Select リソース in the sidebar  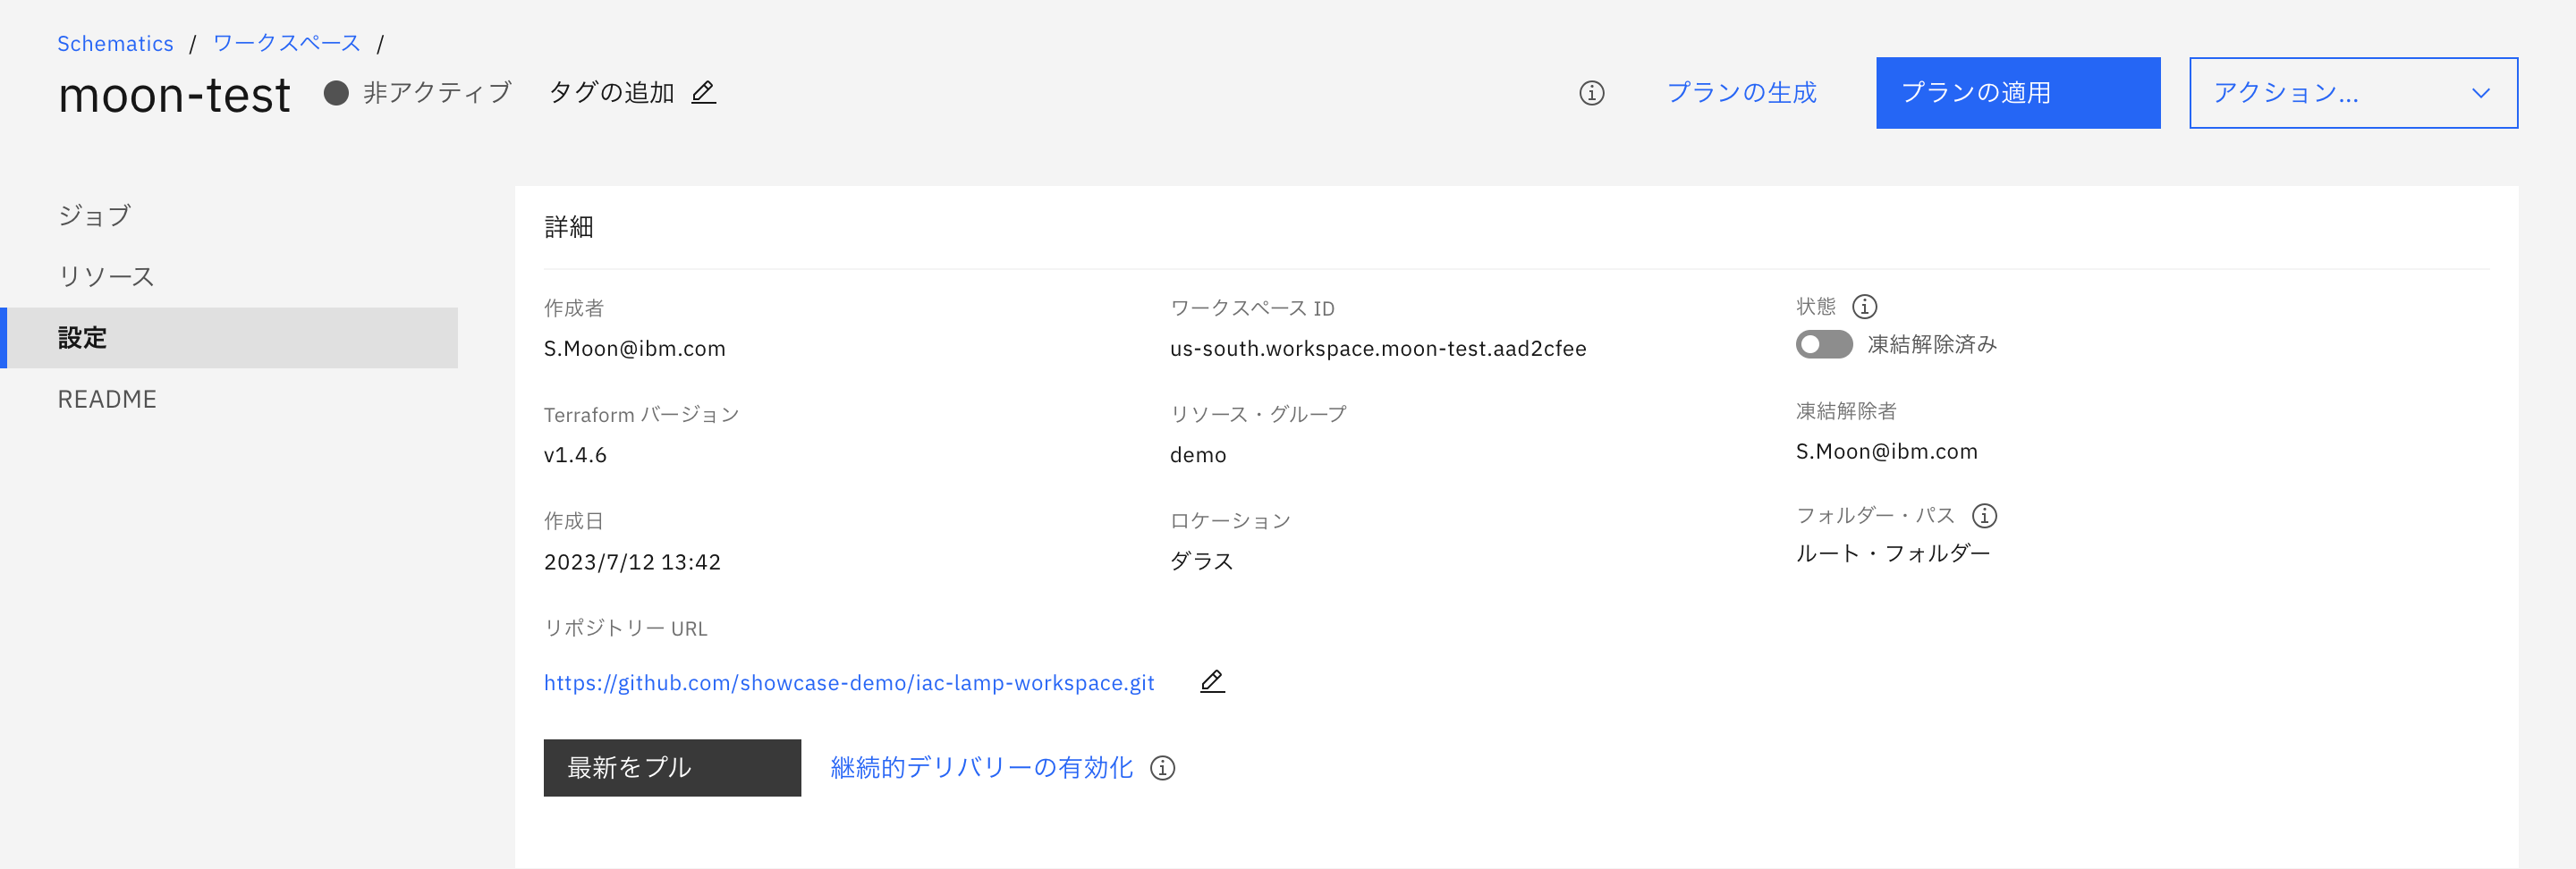click(106, 276)
